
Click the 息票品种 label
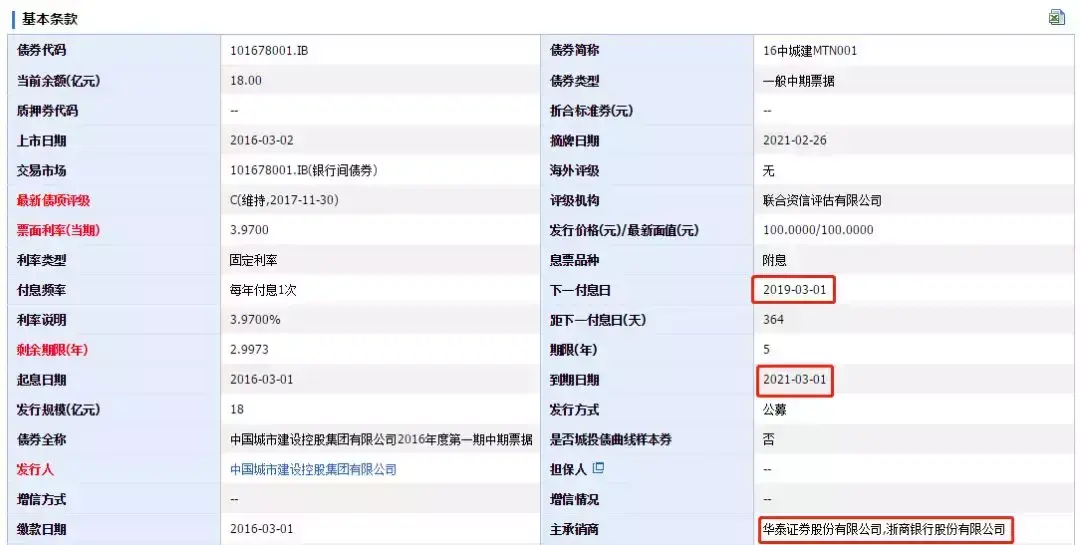(x=574, y=260)
